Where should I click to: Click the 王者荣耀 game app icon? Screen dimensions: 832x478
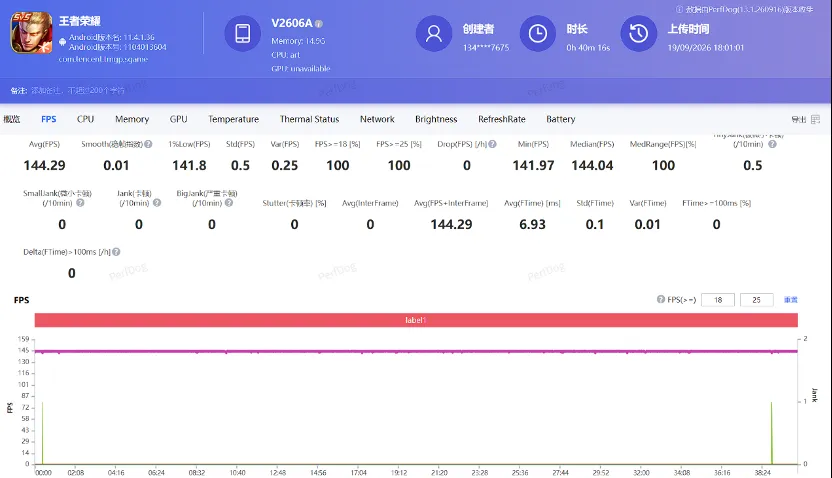coord(31,33)
